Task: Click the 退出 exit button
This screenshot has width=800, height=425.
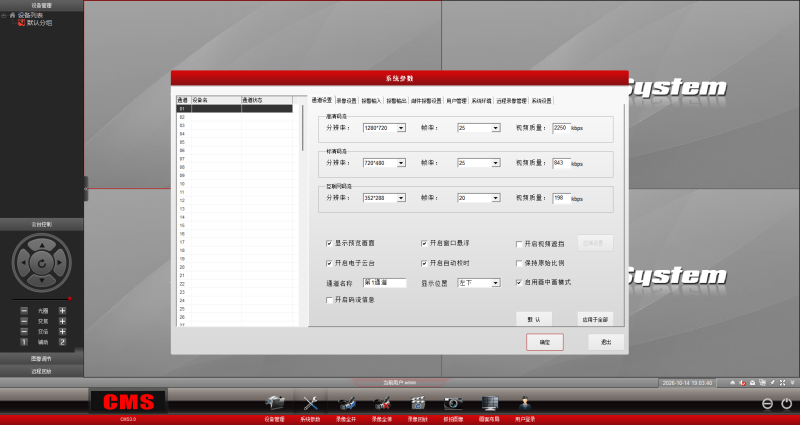Action: 606,342
